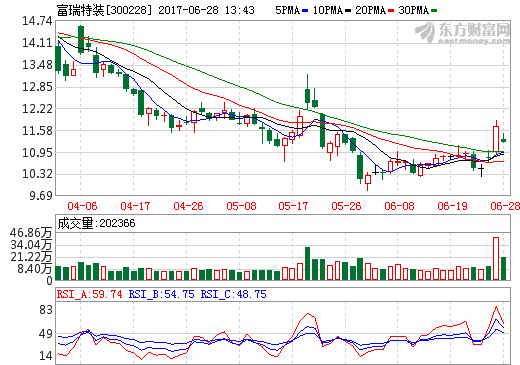Select the 05-26 date marker

[346, 206]
